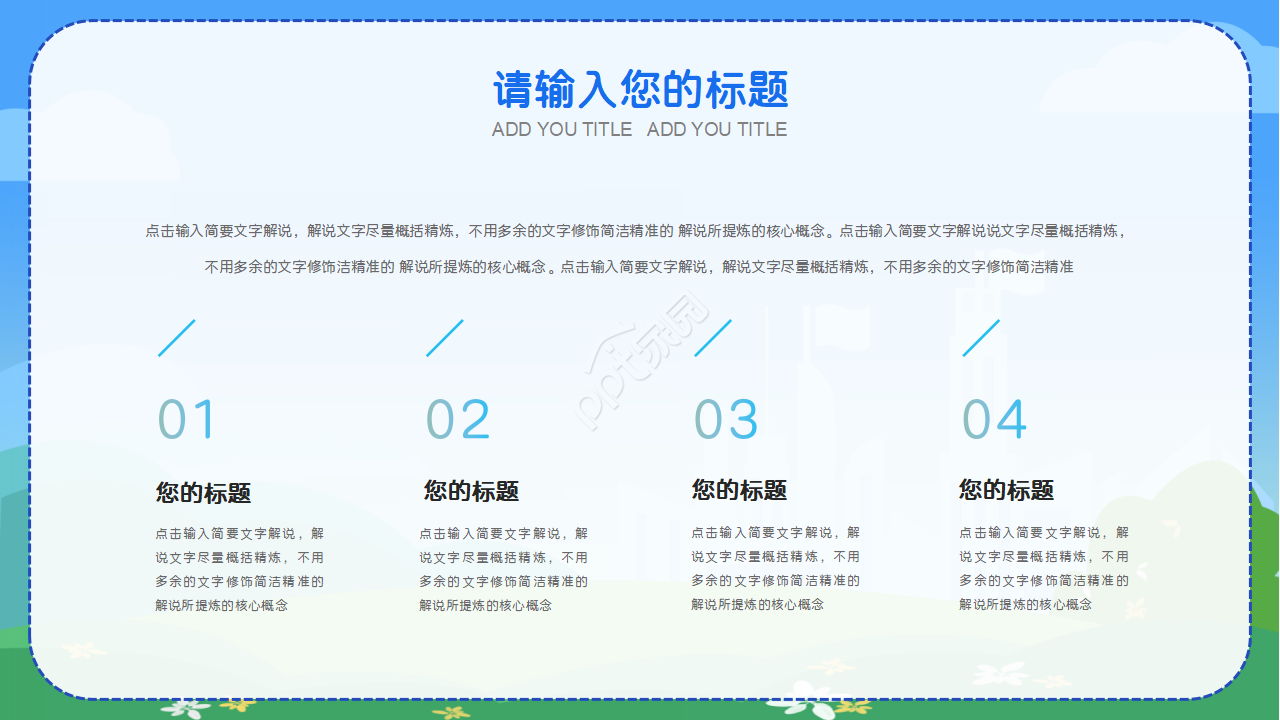Click the description paragraph under 01
The width and height of the screenshot is (1280, 720).
coord(240,569)
